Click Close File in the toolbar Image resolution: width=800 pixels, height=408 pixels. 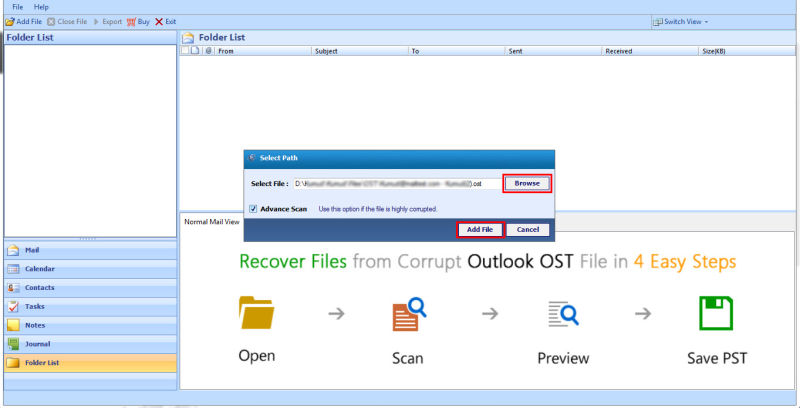67,22
